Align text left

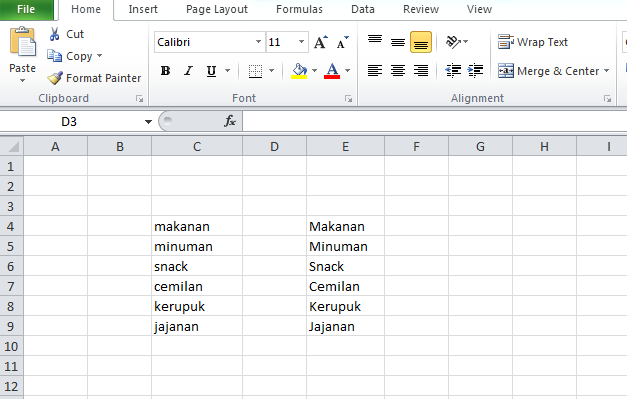(375, 71)
